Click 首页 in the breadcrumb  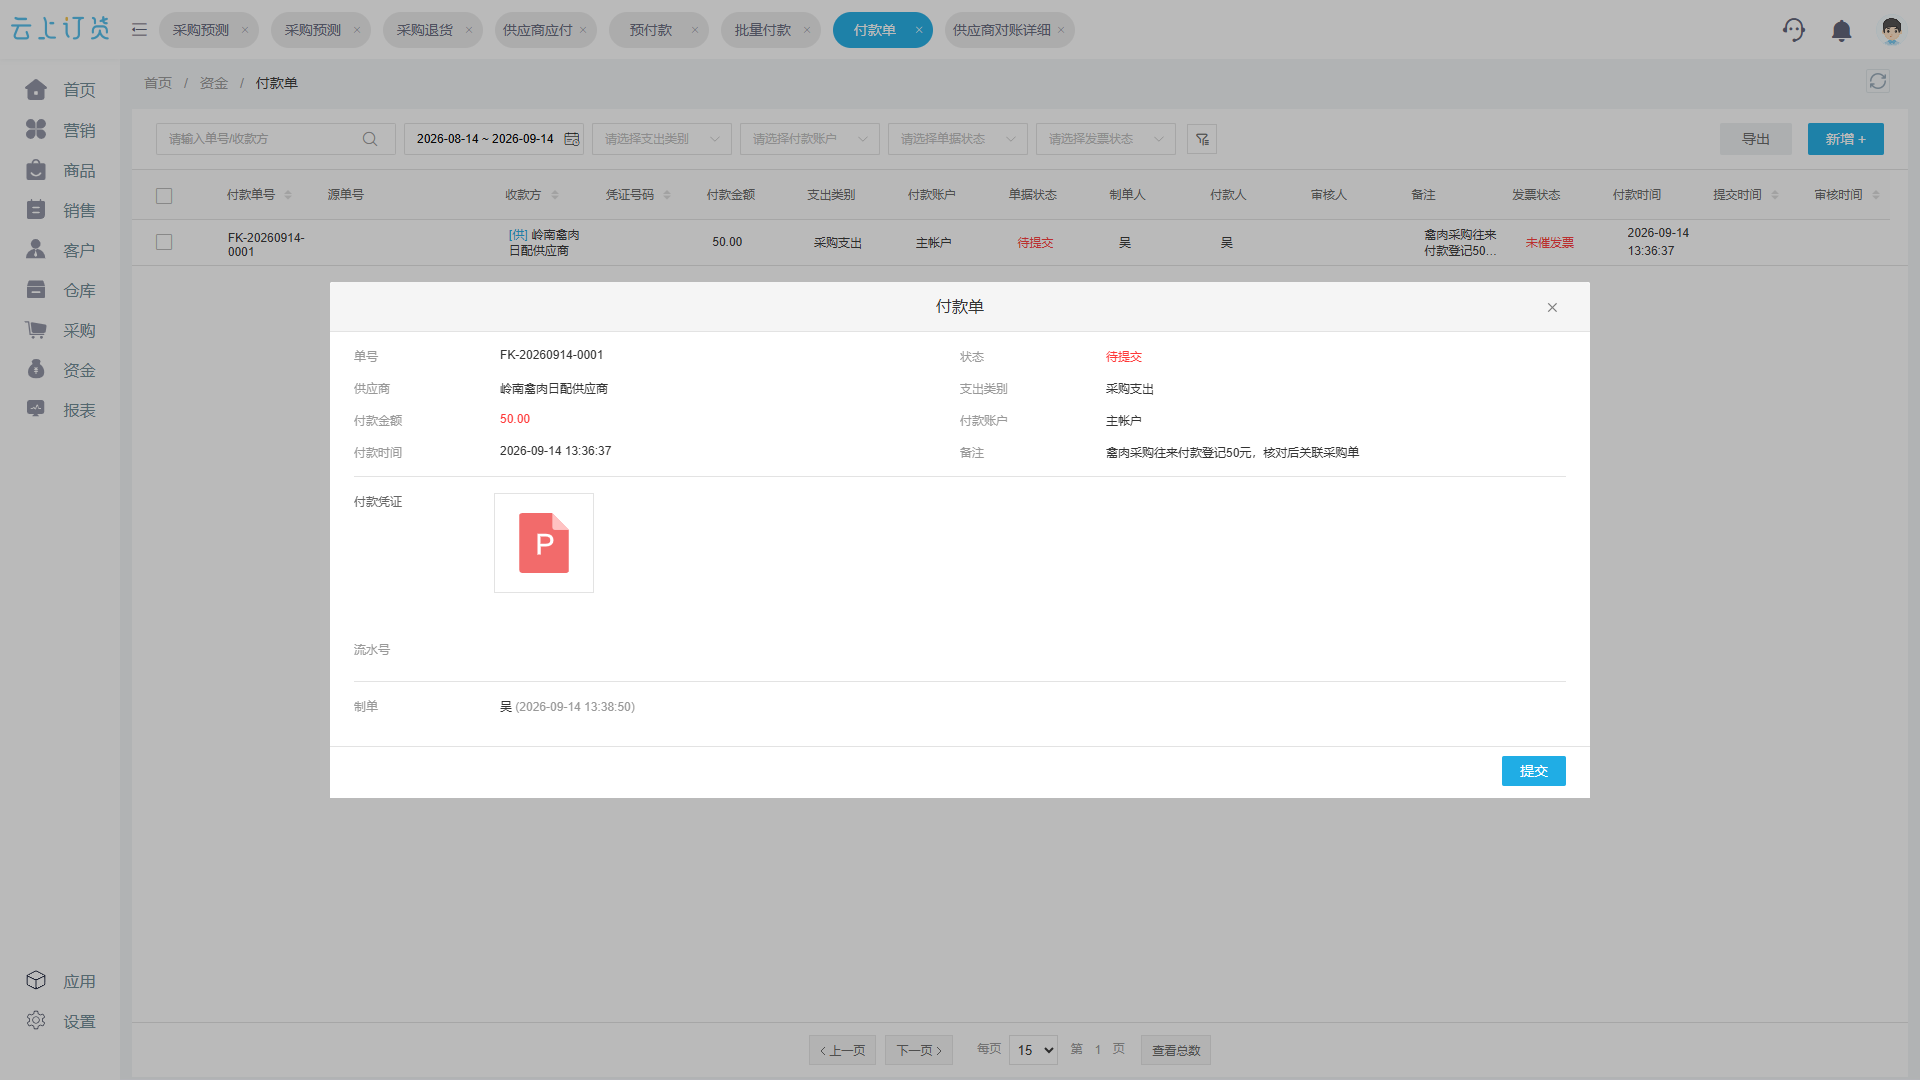158,83
